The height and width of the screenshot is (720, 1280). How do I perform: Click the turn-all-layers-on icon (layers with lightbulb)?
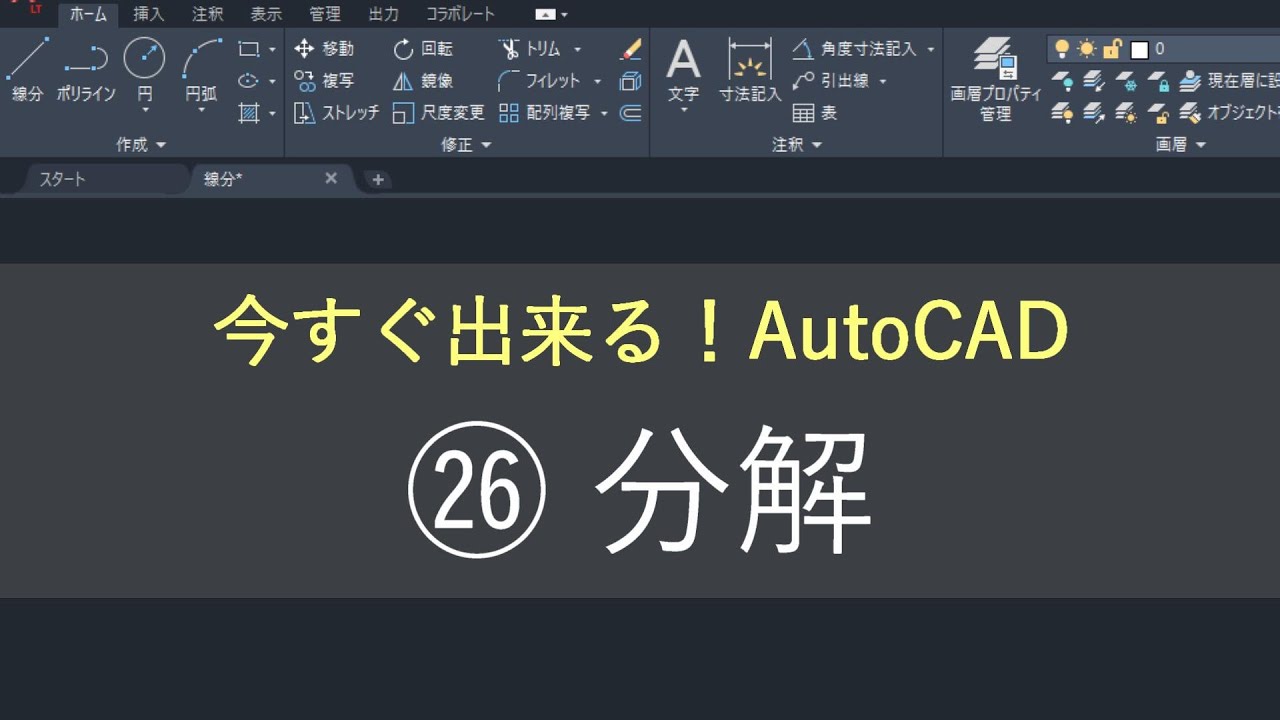coord(1062,113)
